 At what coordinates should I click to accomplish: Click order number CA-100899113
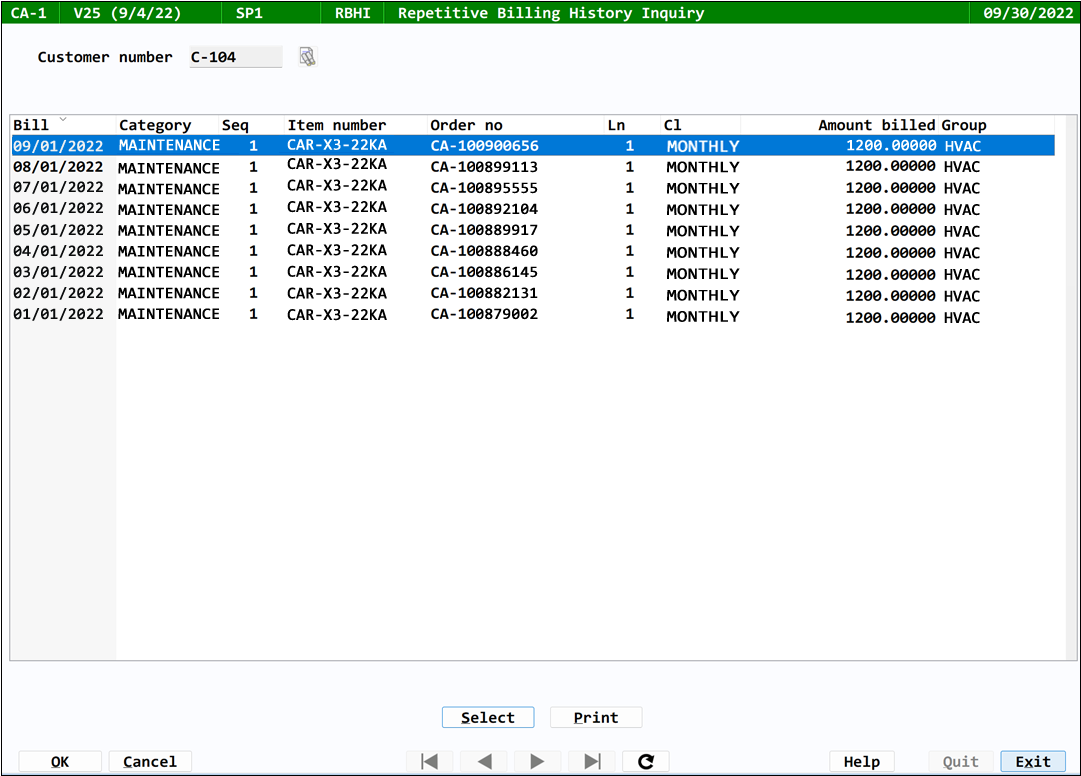click(x=484, y=167)
